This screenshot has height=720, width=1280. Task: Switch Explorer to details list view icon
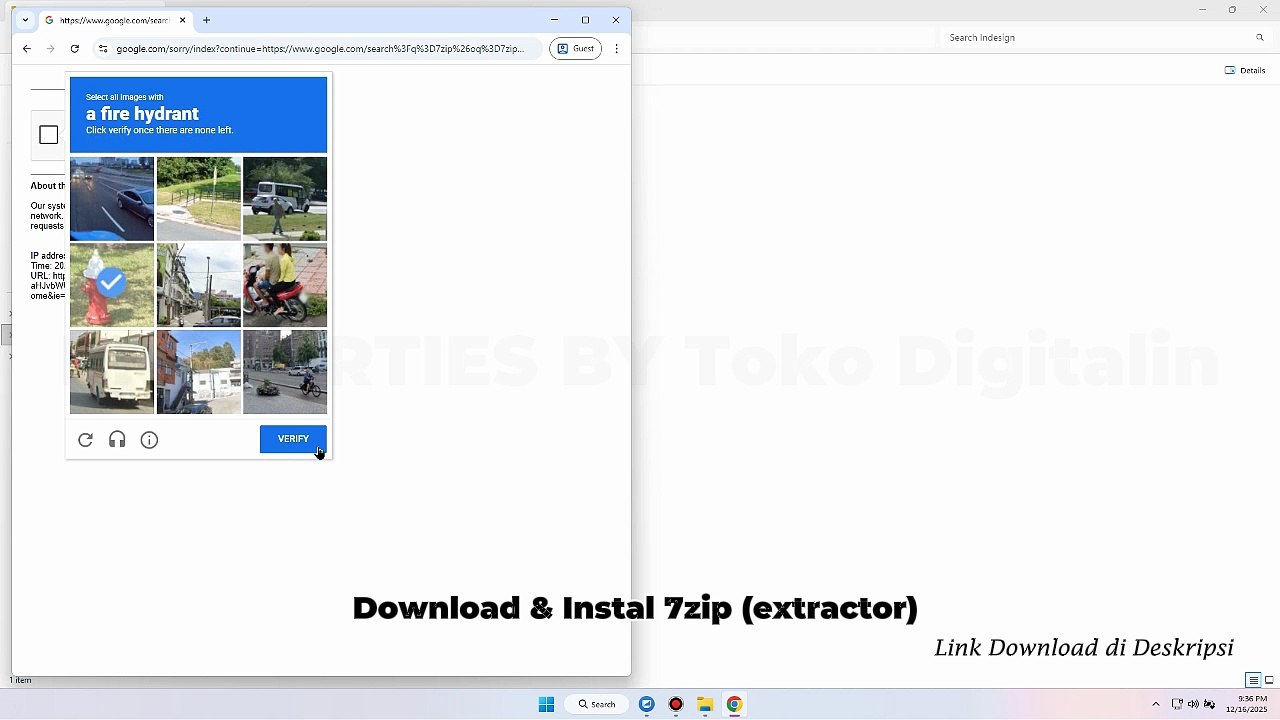(1252, 680)
